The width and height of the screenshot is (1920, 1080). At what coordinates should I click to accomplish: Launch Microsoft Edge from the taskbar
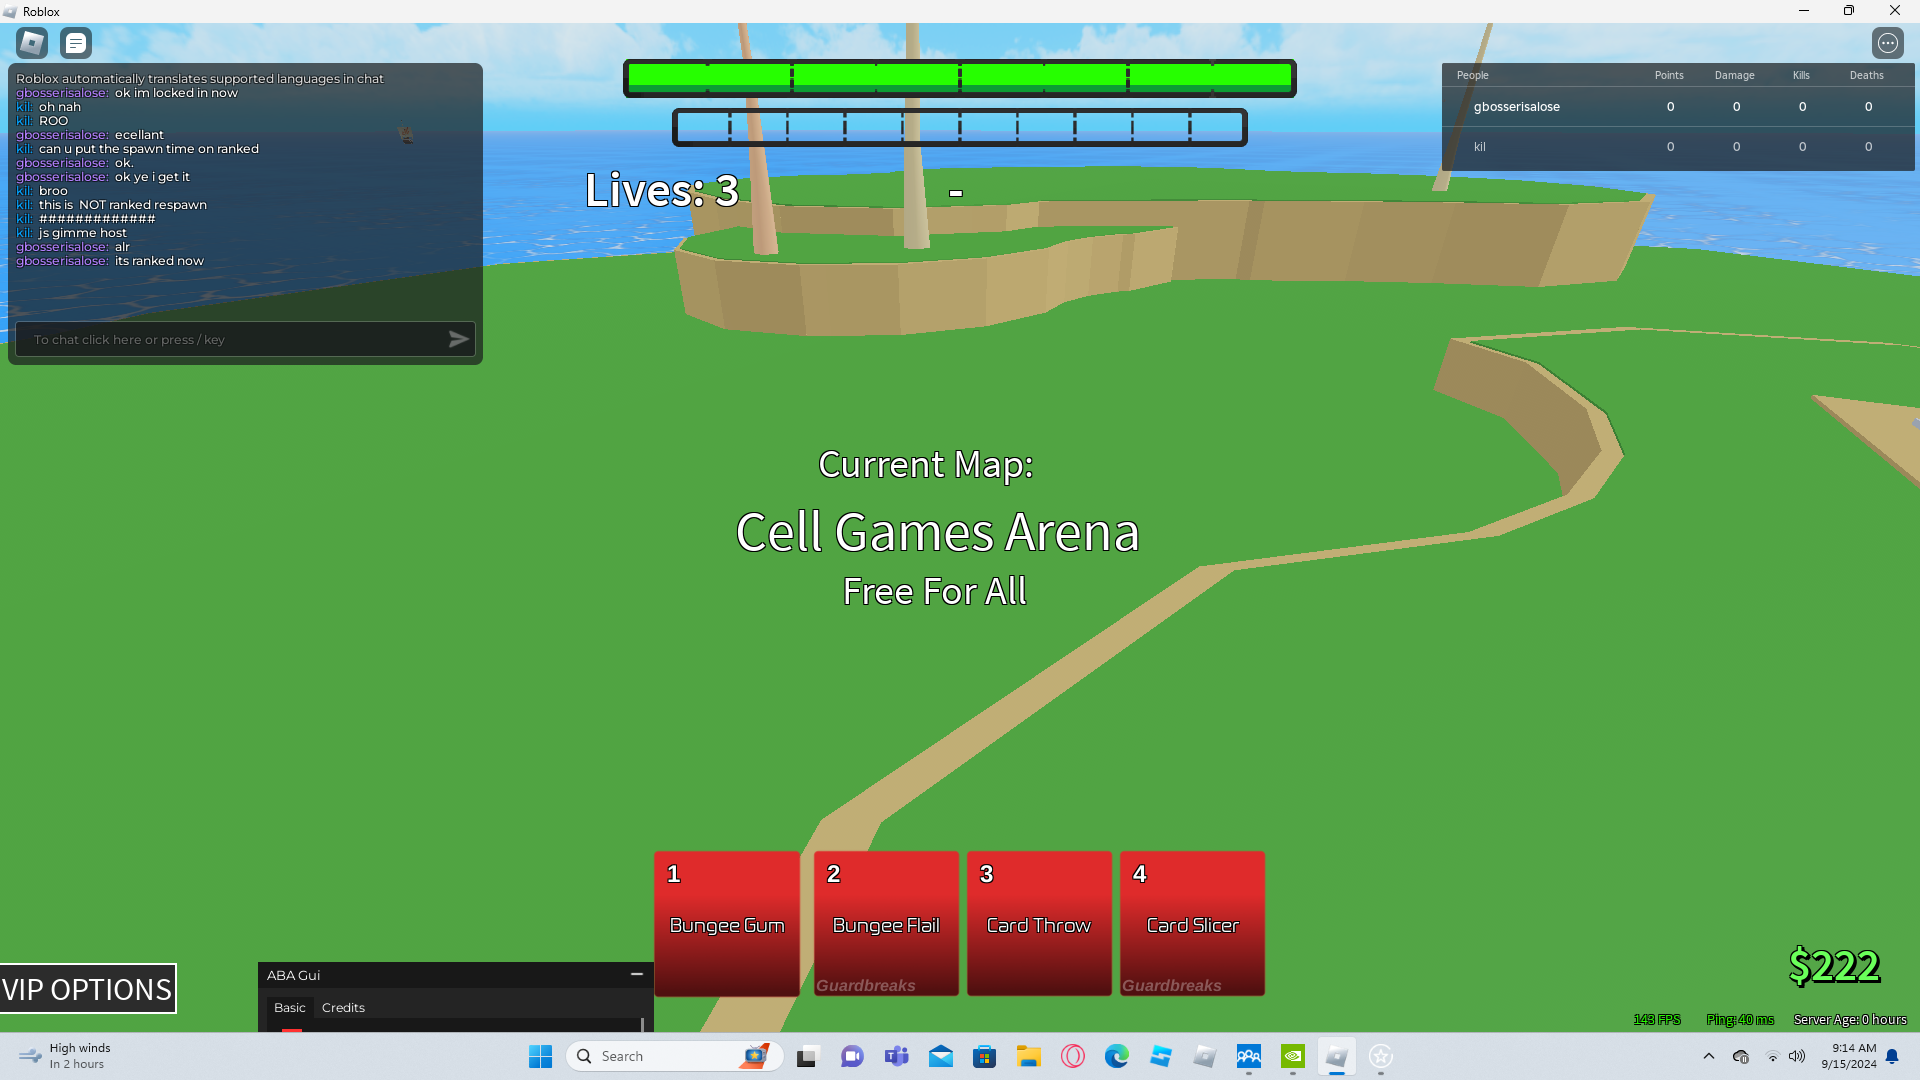1117,1056
